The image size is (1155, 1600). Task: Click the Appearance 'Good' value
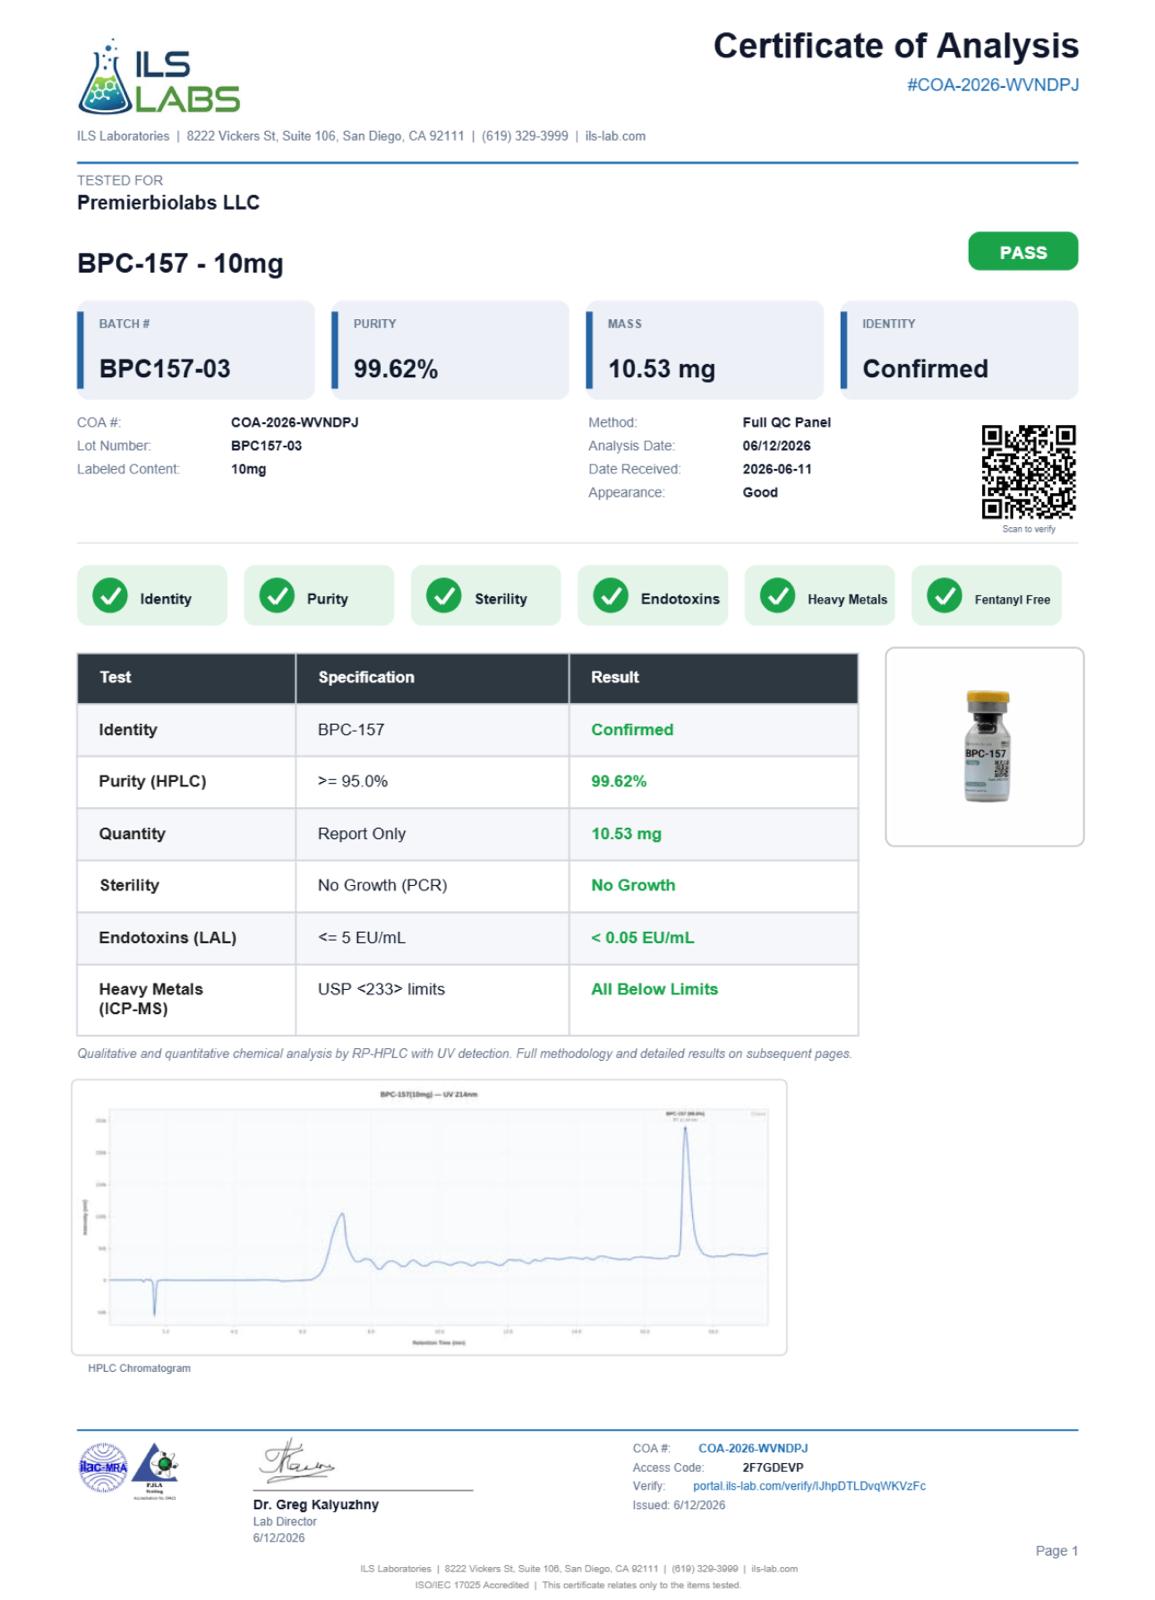[x=760, y=492]
